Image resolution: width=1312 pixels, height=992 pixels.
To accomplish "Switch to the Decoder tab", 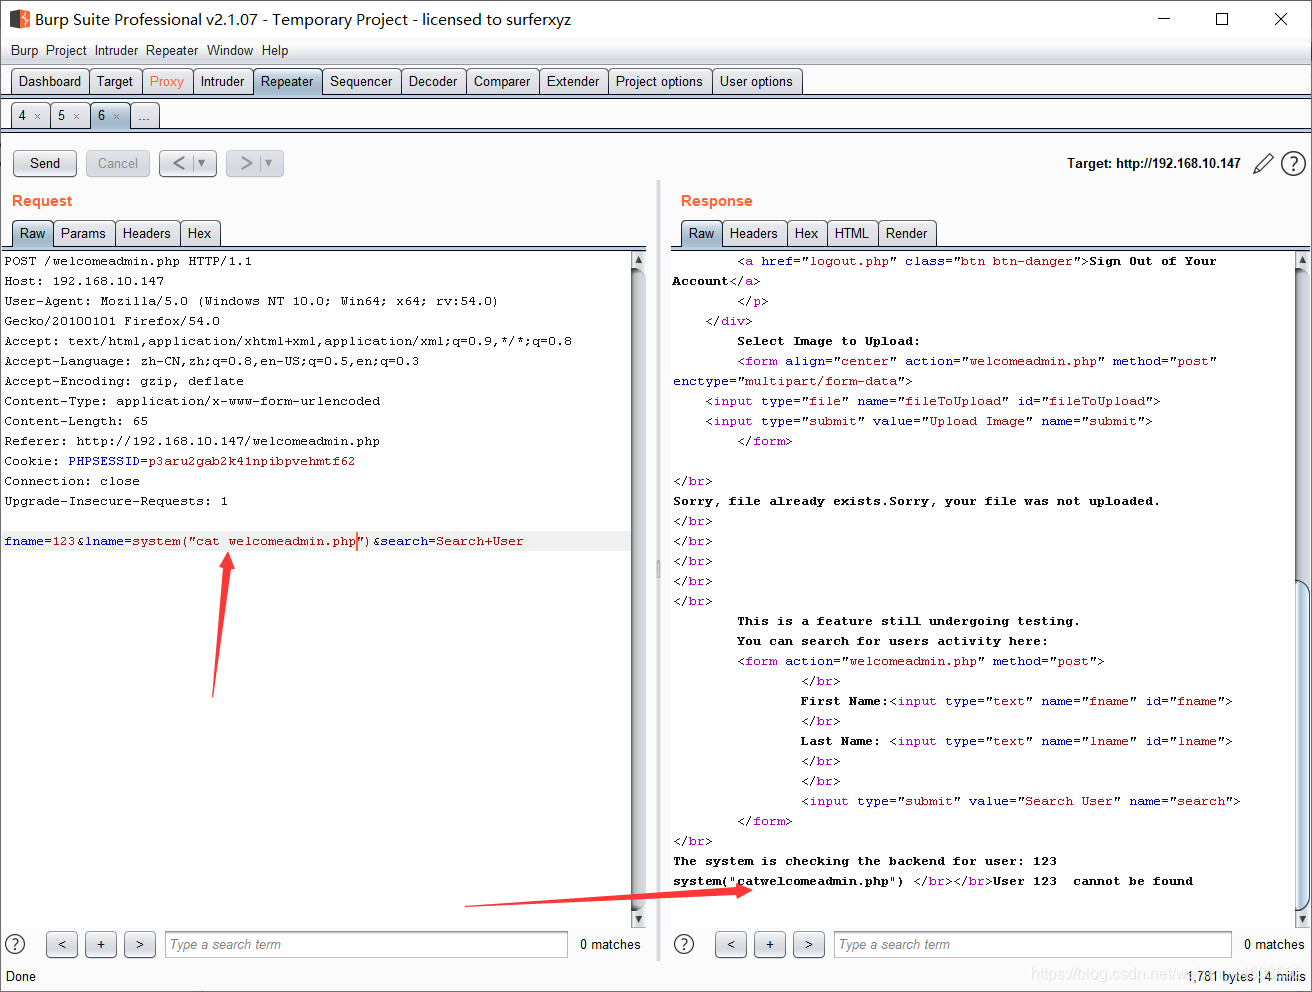I will click(433, 82).
